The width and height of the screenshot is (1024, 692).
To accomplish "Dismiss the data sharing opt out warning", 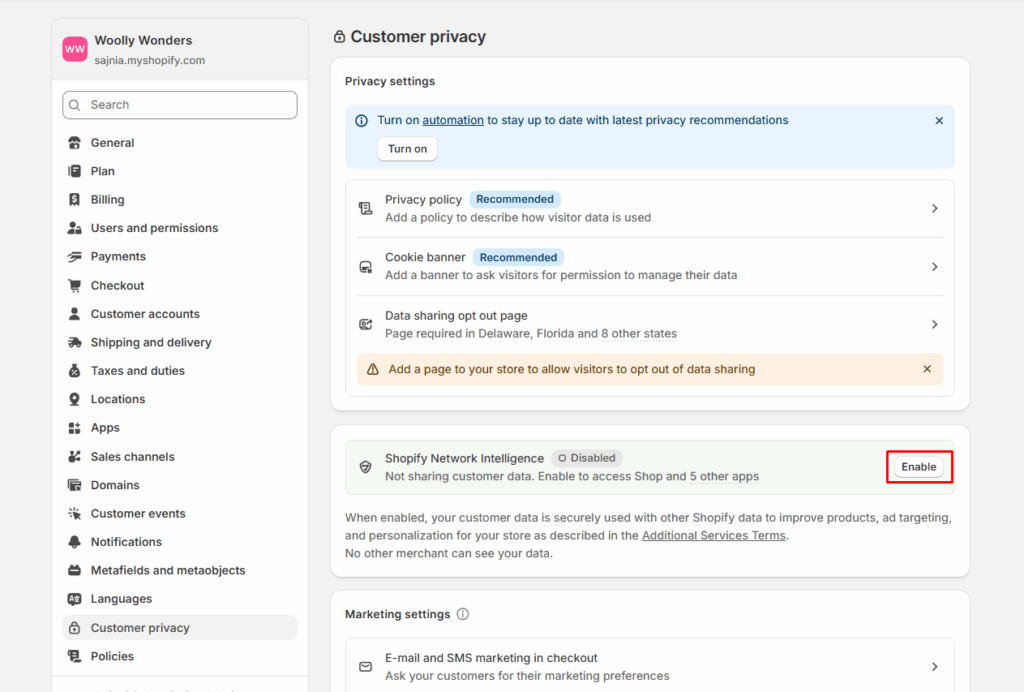I will [x=926, y=369].
